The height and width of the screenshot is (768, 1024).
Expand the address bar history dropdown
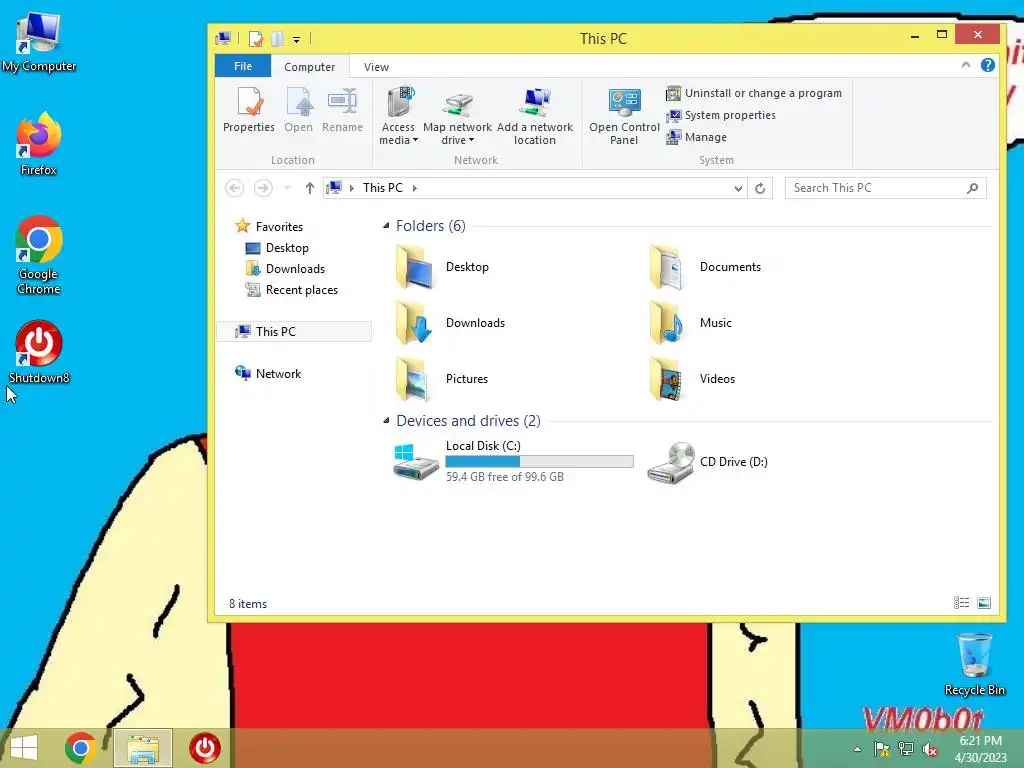(x=738, y=188)
